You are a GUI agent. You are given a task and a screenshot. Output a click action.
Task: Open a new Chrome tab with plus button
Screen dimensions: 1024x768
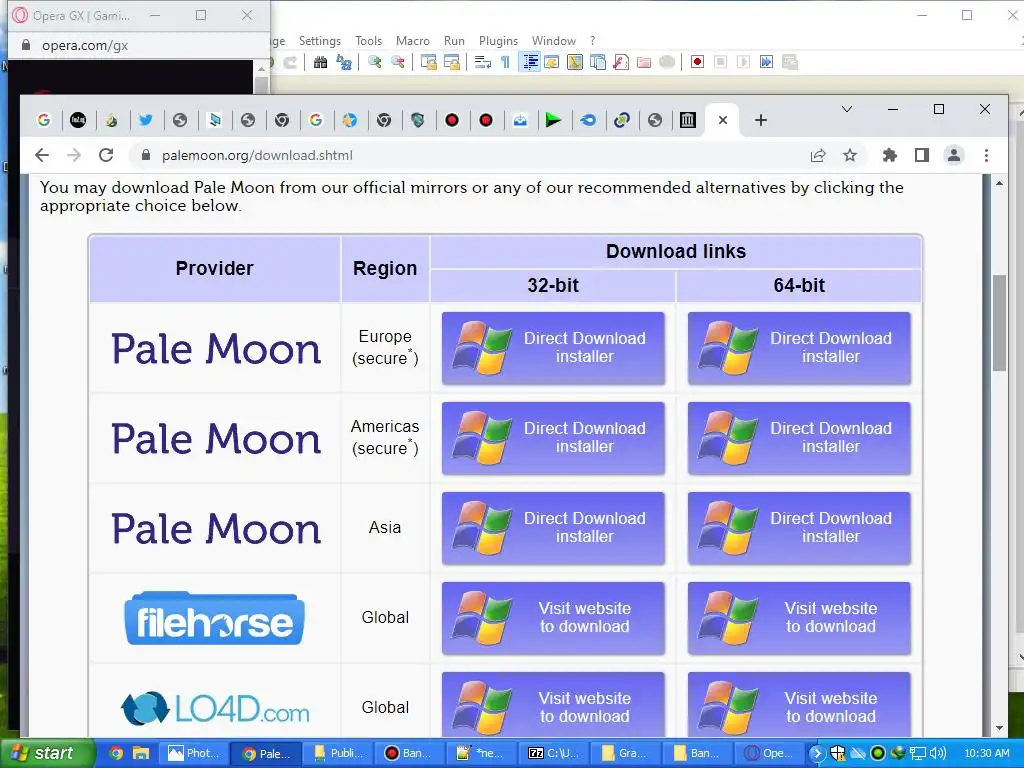[x=761, y=120]
